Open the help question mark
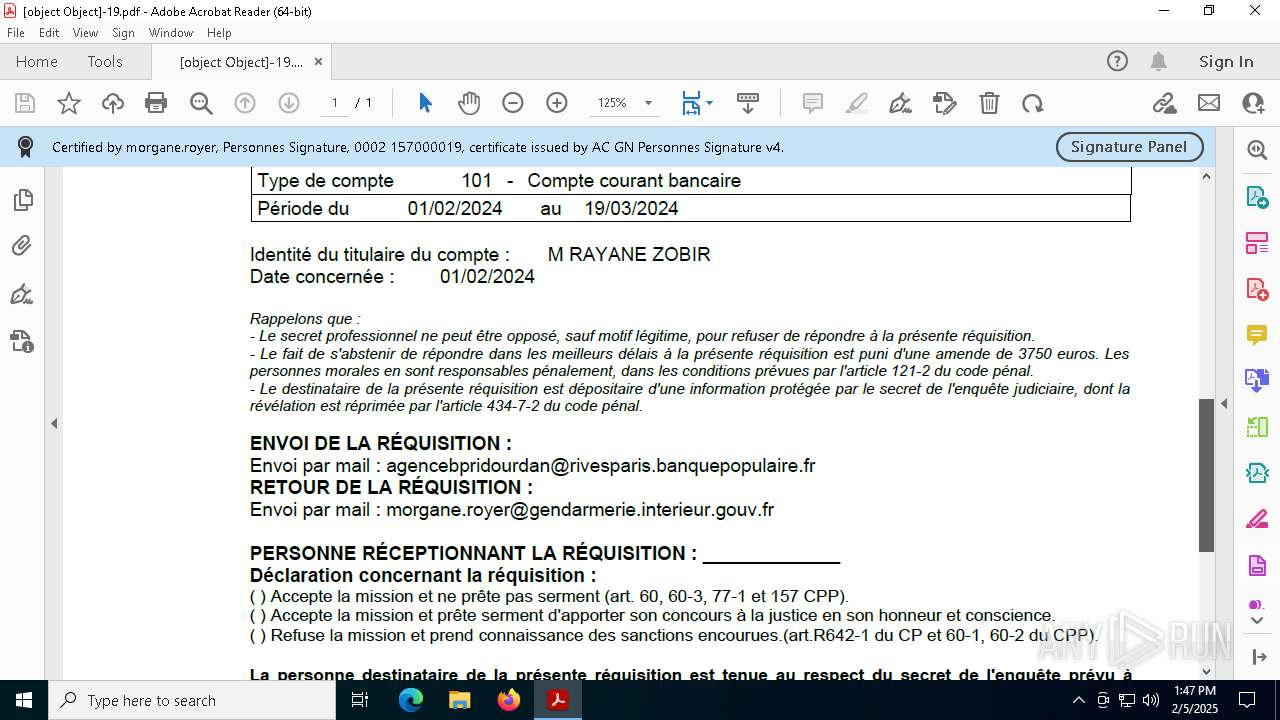Image resolution: width=1280 pixels, height=720 pixels. tap(1117, 61)
